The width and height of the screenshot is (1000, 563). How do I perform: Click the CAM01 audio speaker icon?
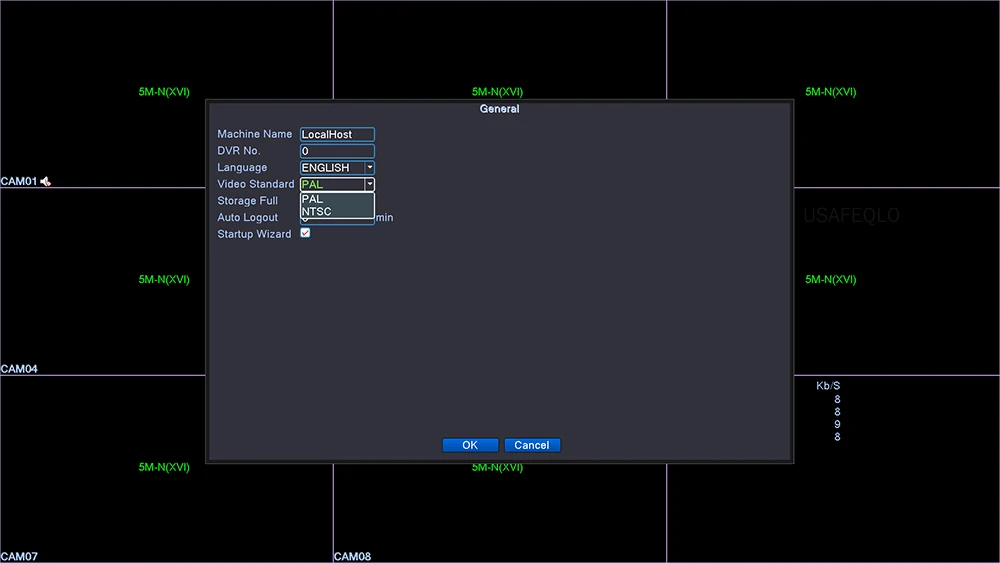click(45, 182)
